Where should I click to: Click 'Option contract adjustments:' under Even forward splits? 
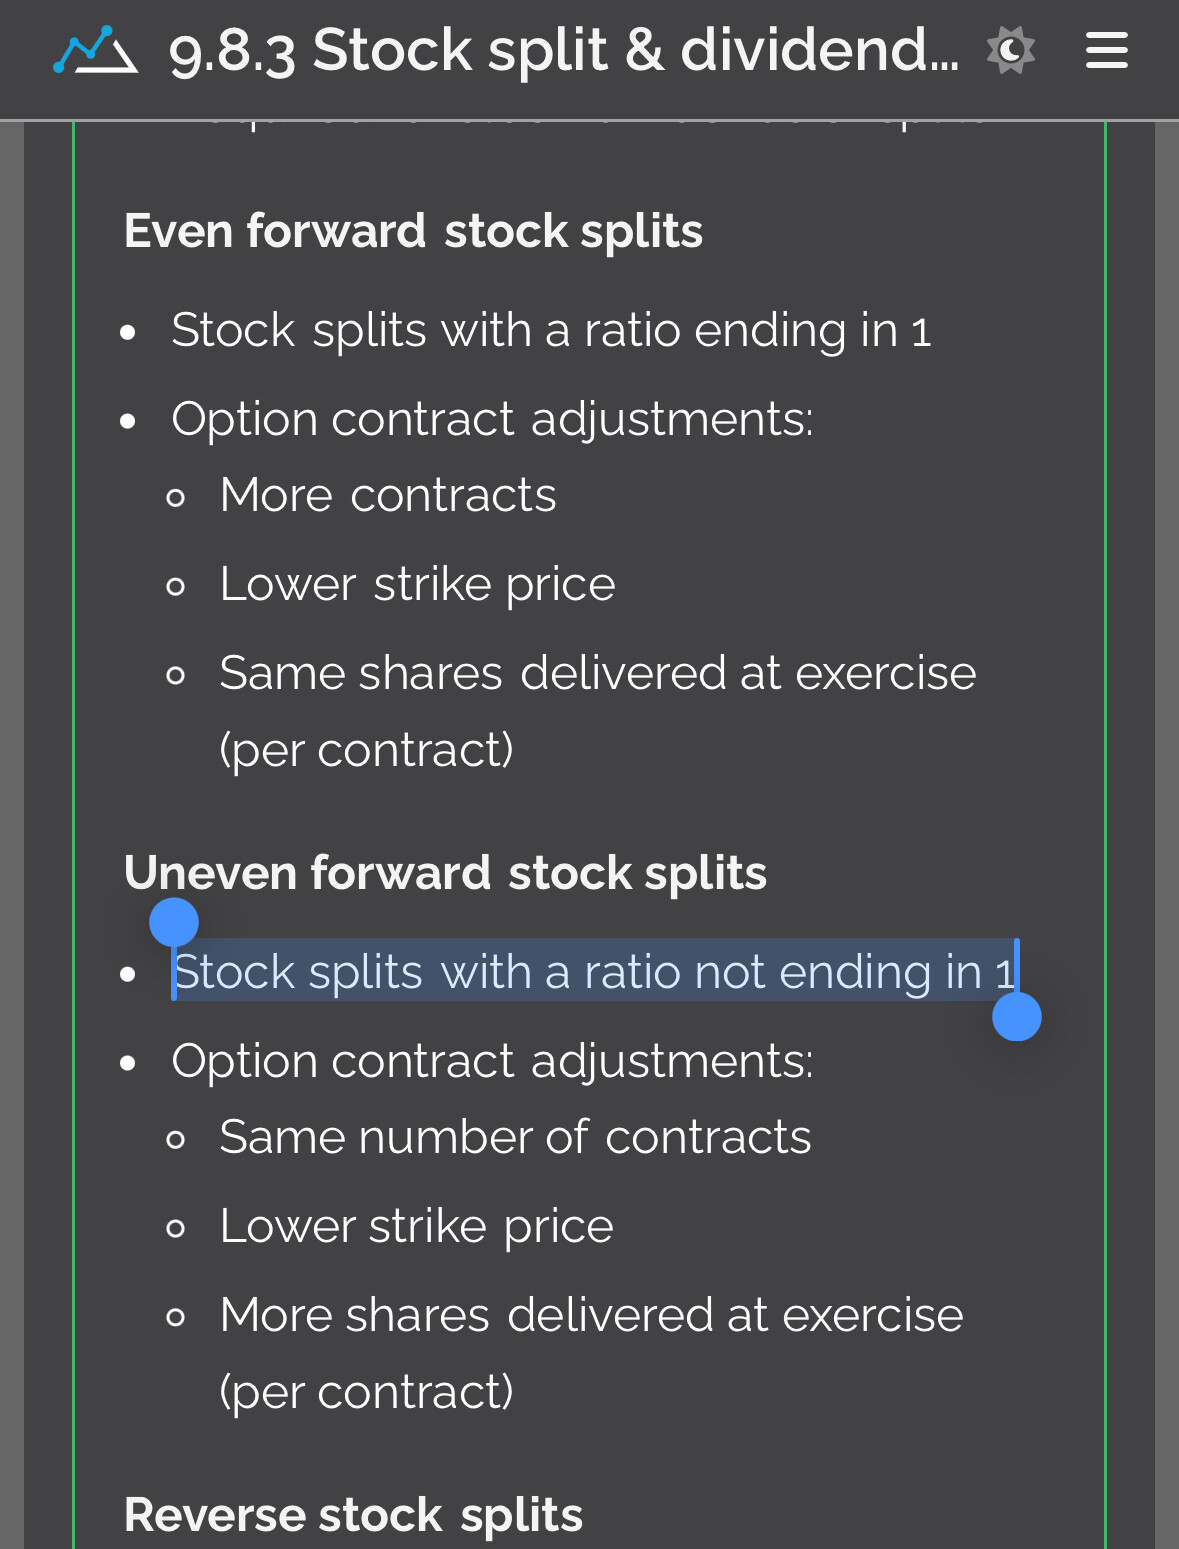[492, 418]
